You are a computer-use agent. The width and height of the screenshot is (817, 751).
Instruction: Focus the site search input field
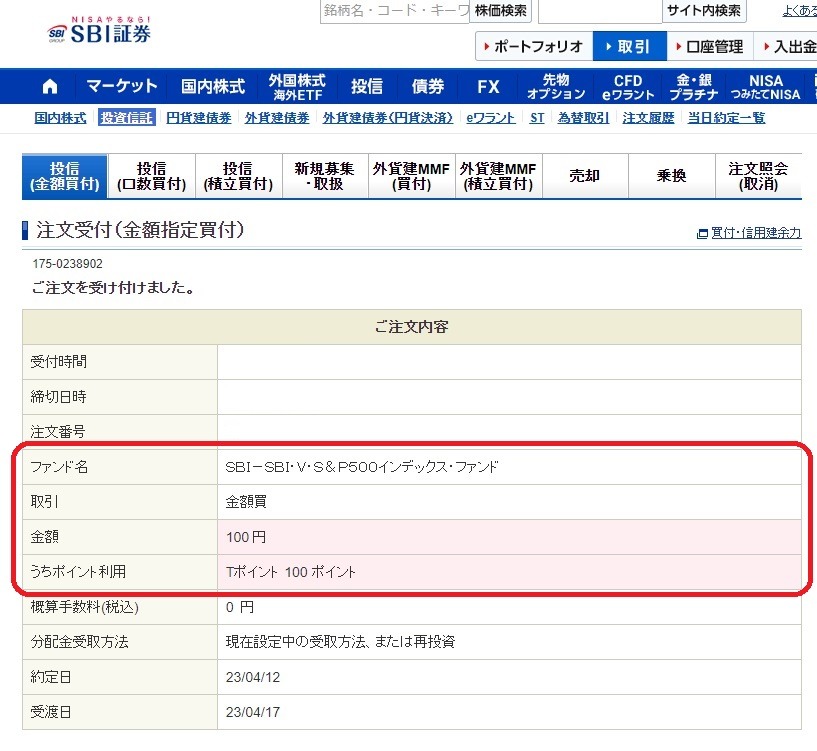[x=600, y=11]
